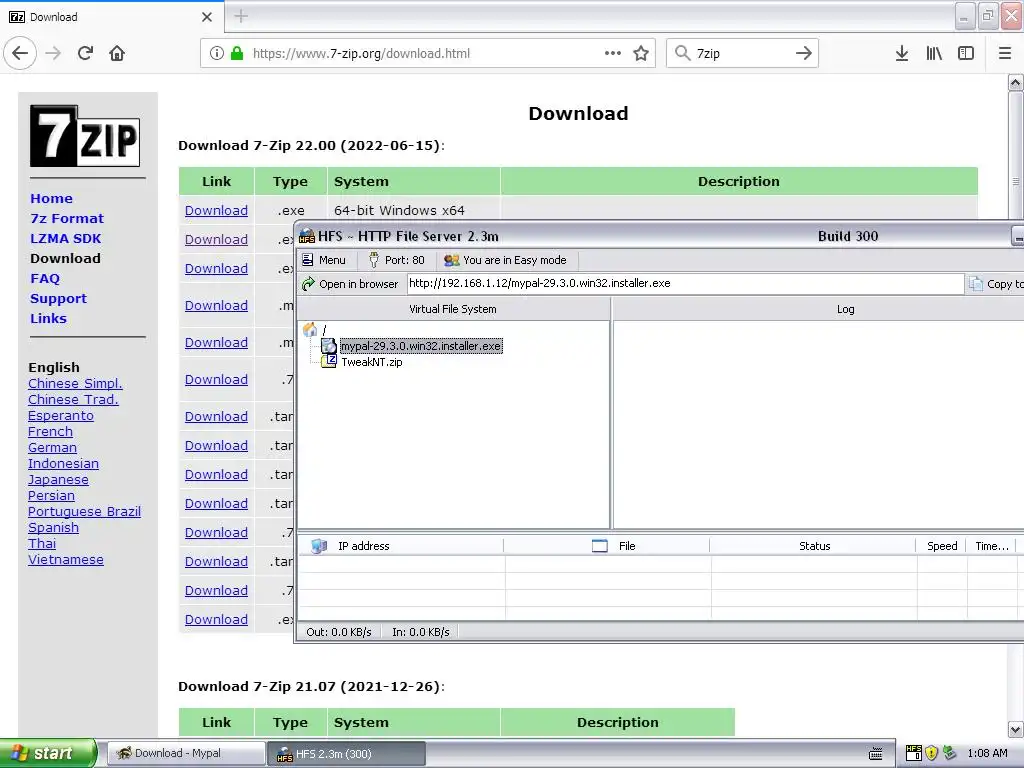Open a new browser tab with plus
This screenshot has width=1024, height=768.
[x=241, y=16]
